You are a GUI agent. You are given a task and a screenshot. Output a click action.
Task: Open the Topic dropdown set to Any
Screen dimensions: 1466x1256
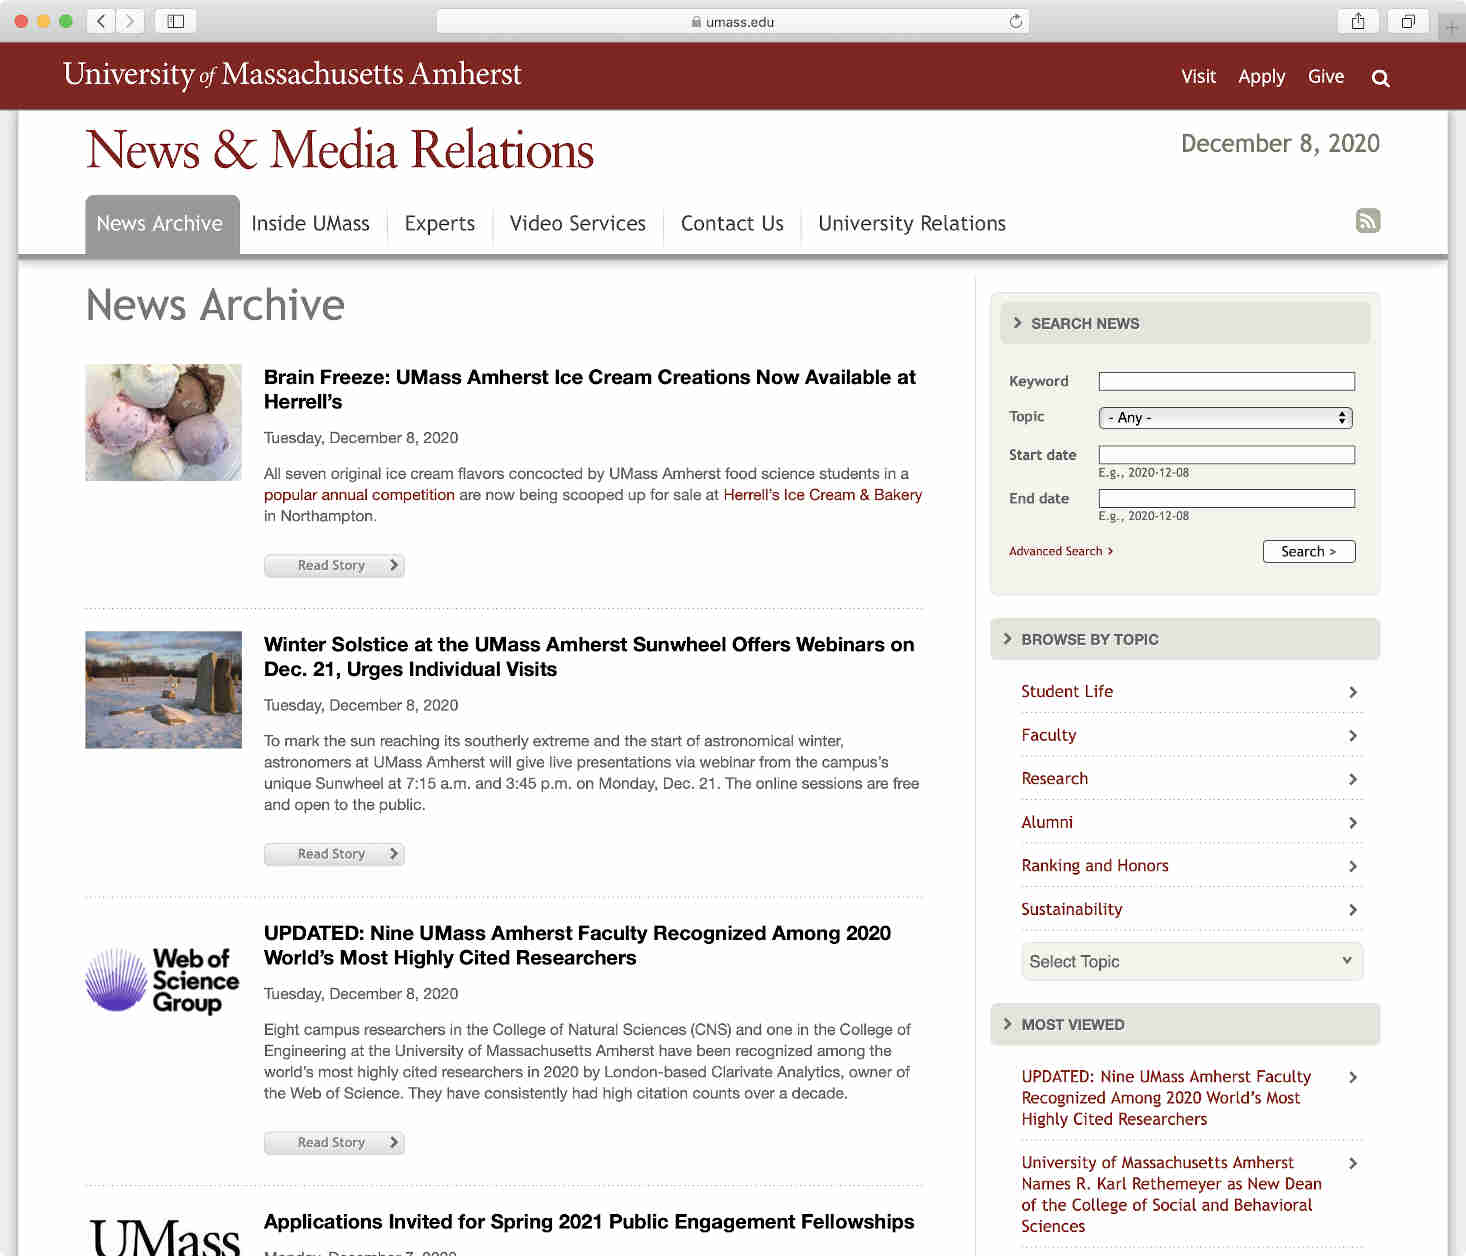point(1225,418)
